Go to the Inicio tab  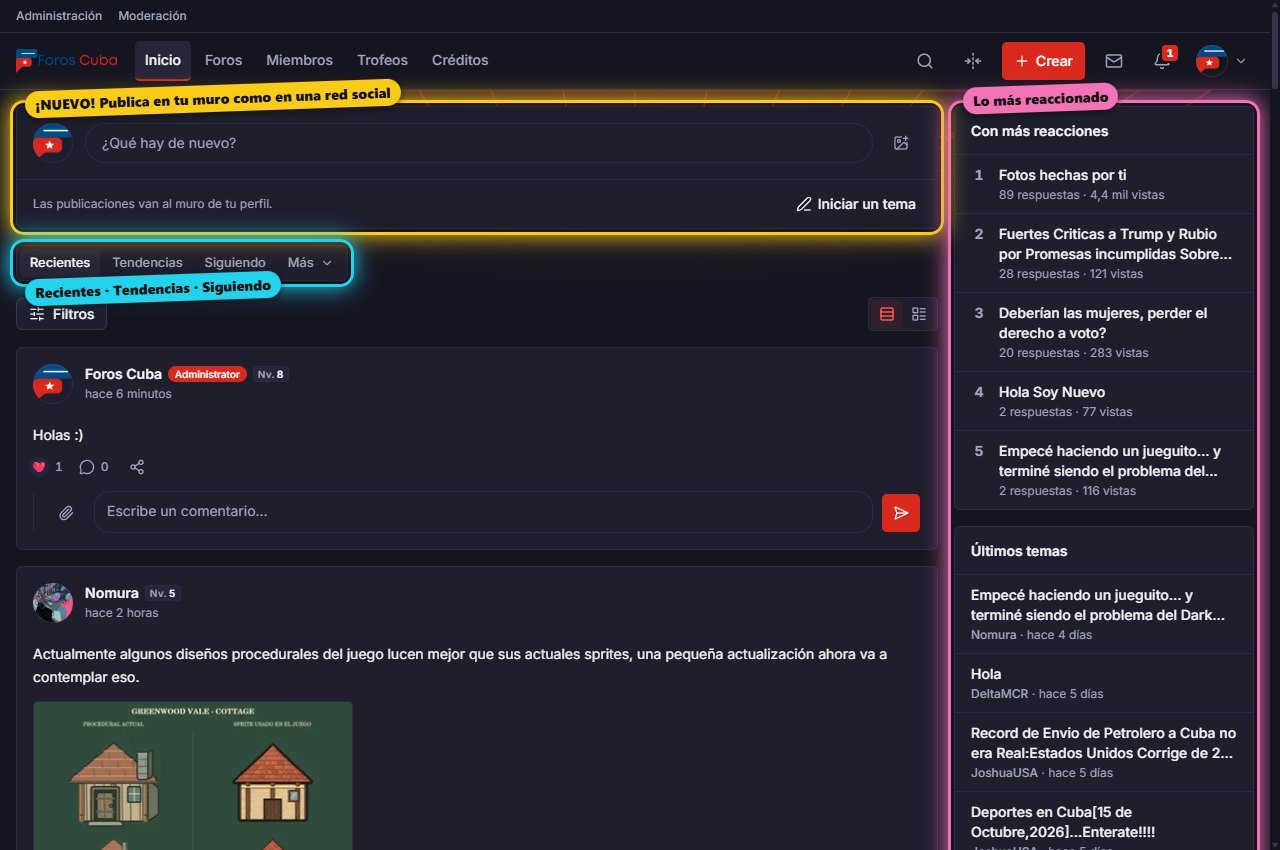coord(163,60)
